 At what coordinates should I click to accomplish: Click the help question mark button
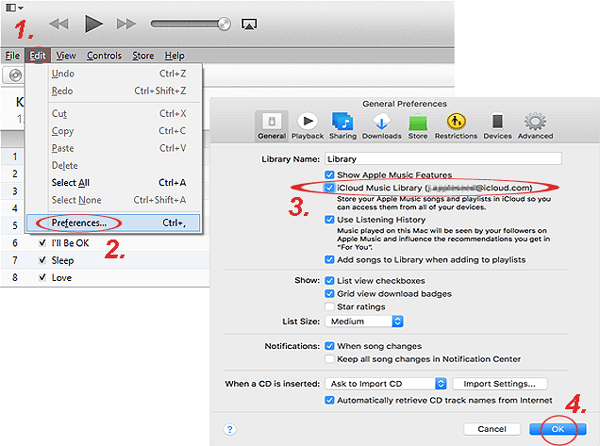230,429
